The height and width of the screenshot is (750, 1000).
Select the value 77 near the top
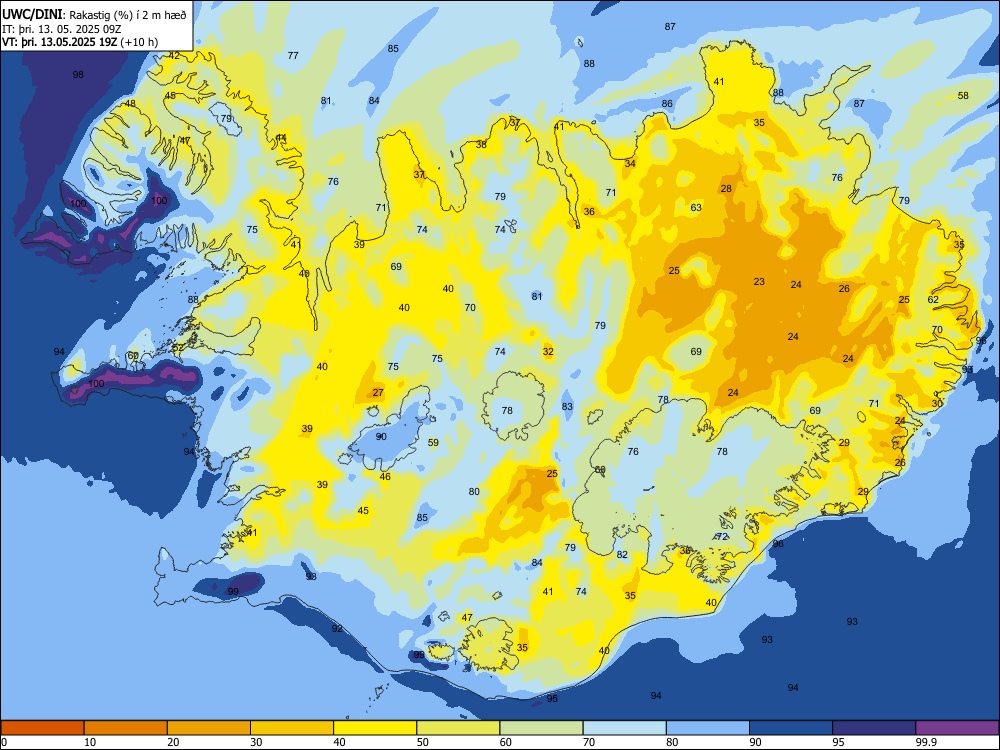pyautogui.click(x=293, y=55)
